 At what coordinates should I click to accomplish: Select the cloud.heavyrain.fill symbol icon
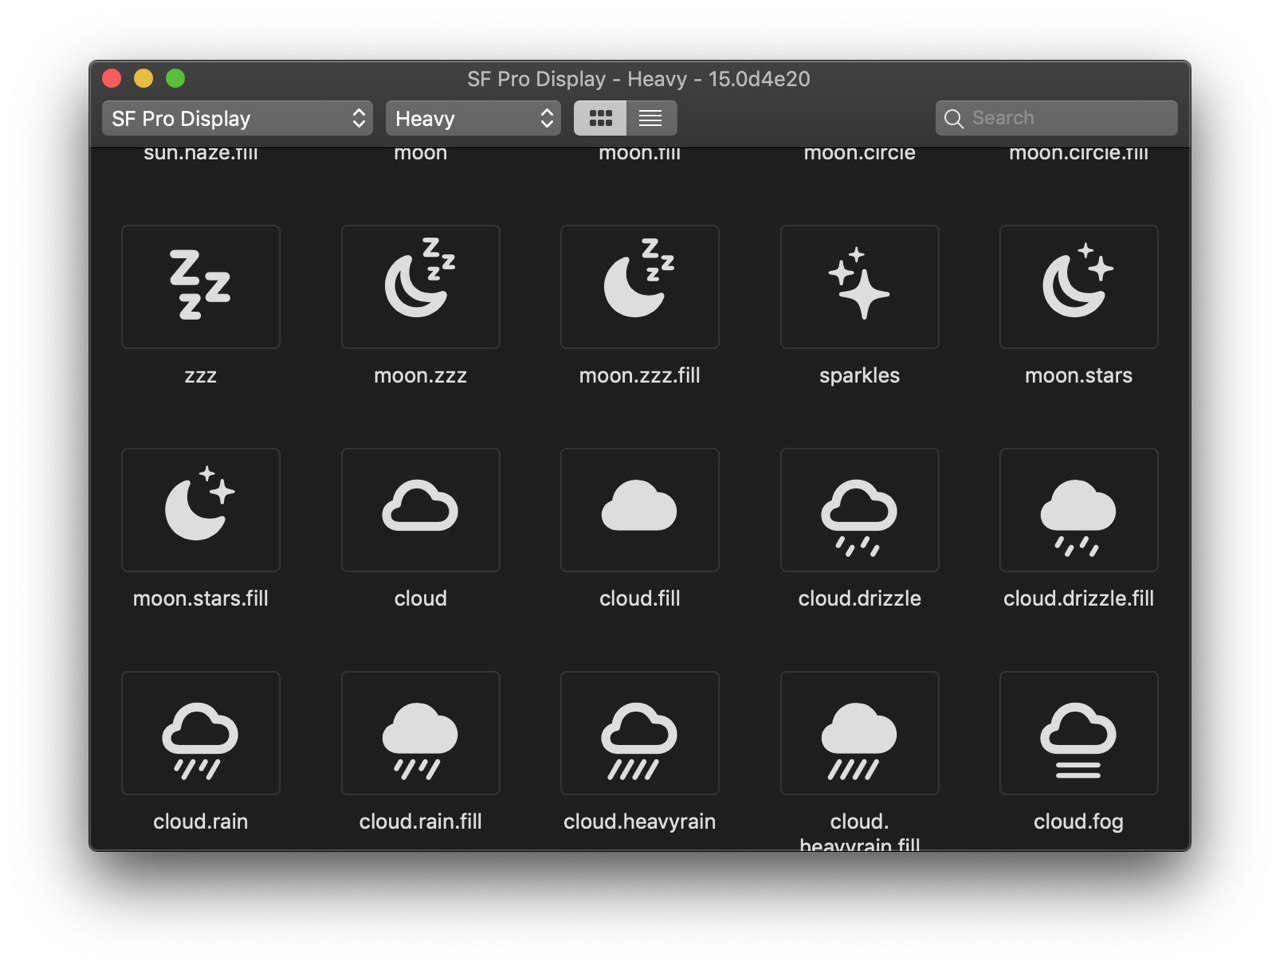pyautogui.click(x=859, y=733)
